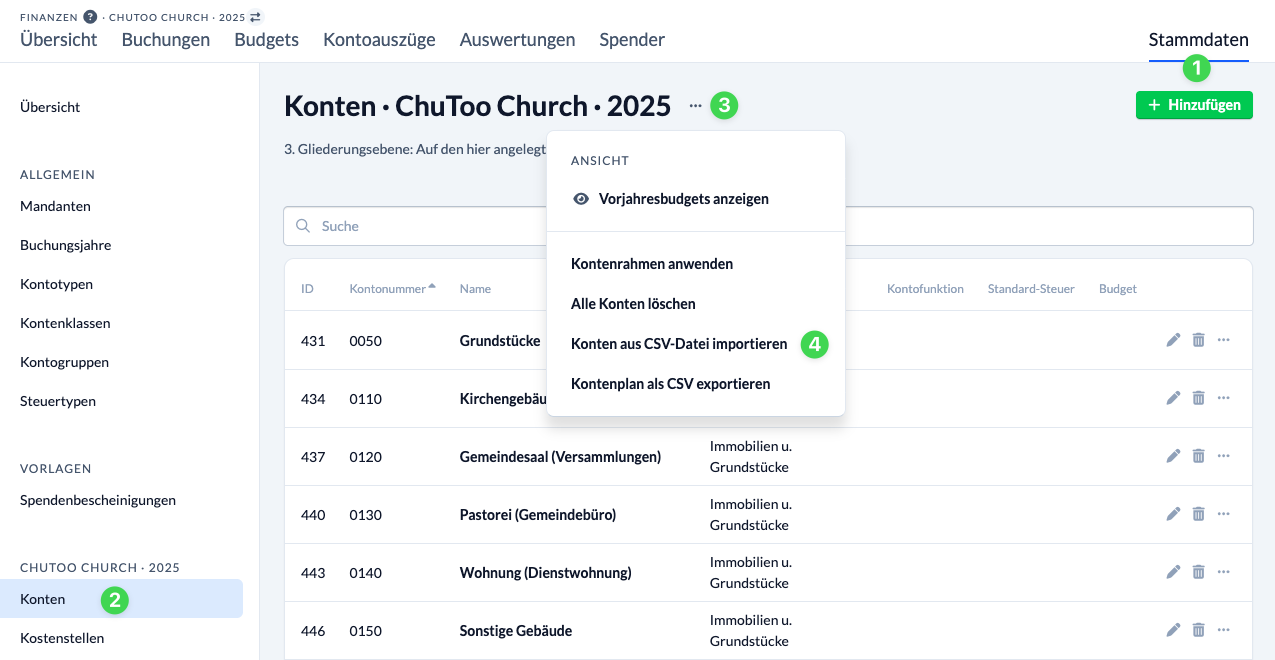This screenshot has width=1275, height=660.
Task: Open row actions for Sonstige Gebäude
Action: pos(1223,630)
